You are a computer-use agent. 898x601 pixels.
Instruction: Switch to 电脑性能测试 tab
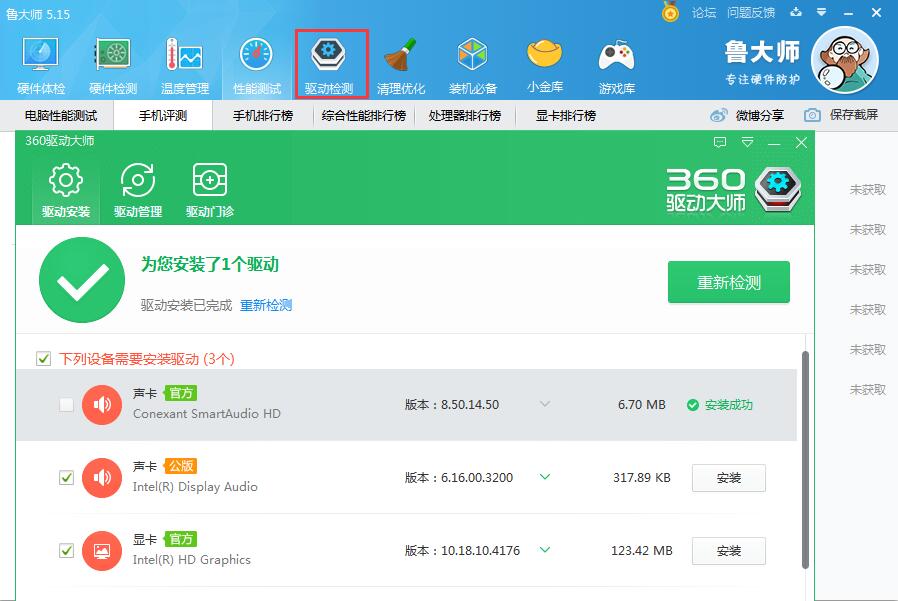coord(61,116)
